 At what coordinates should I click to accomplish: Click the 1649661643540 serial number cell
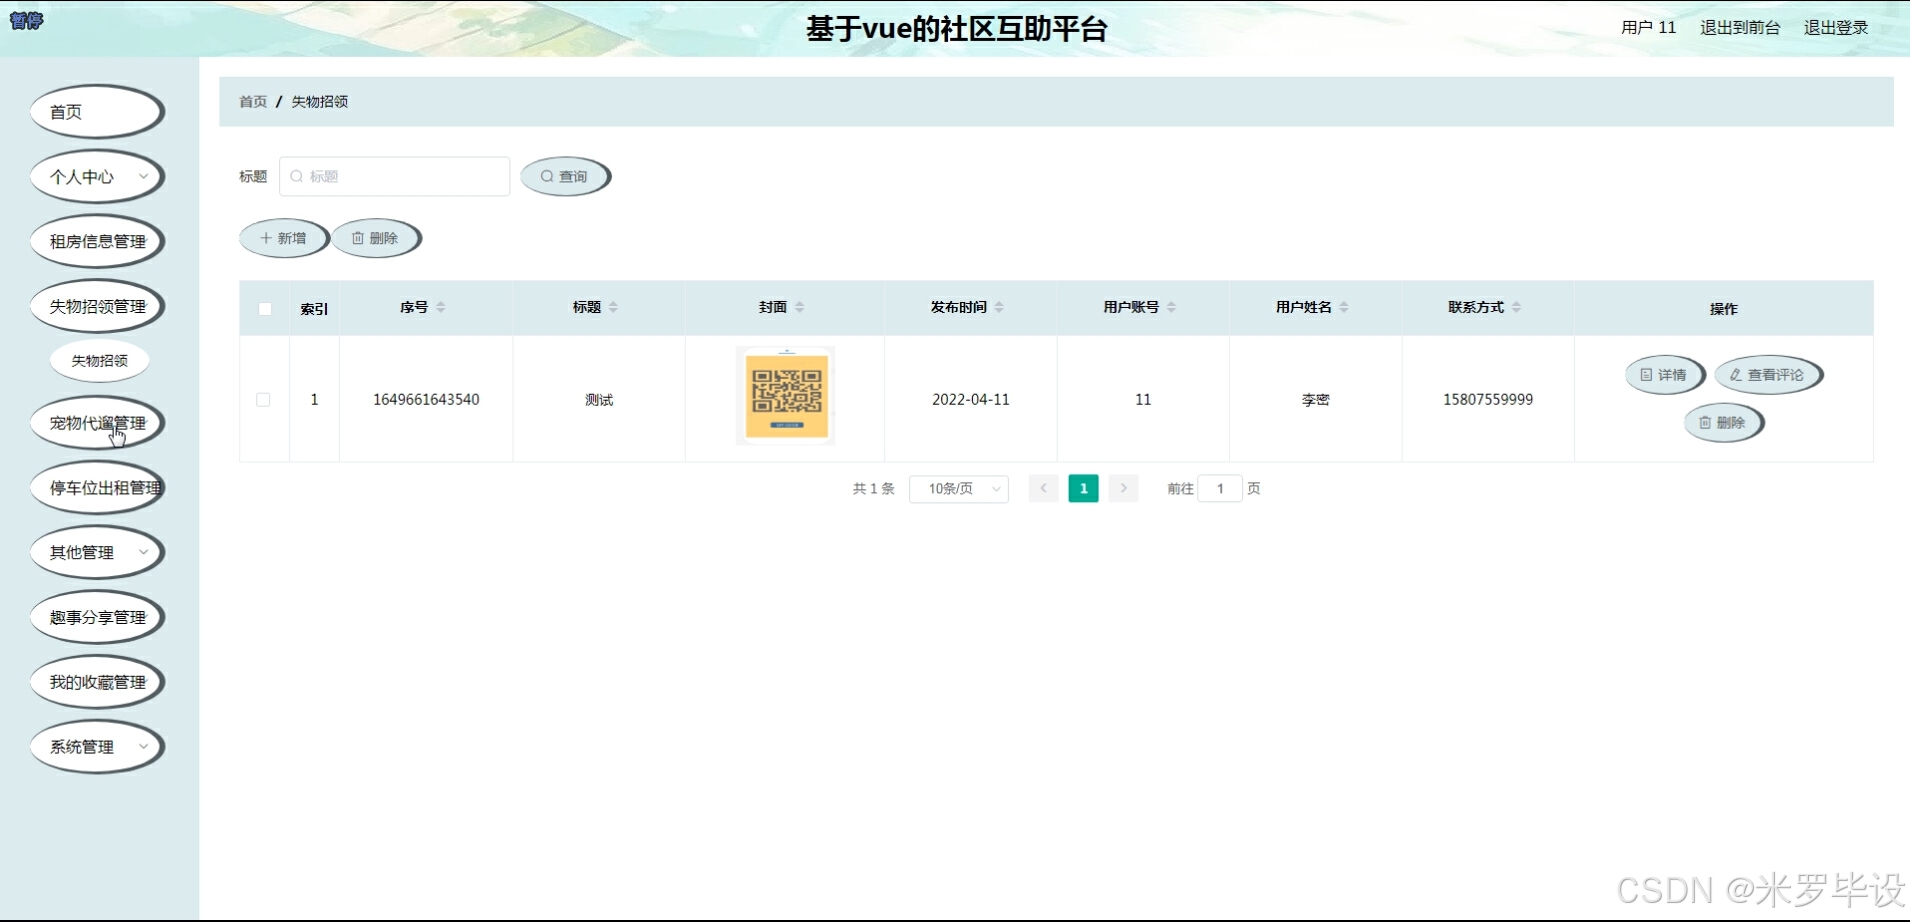click(426, 399)
